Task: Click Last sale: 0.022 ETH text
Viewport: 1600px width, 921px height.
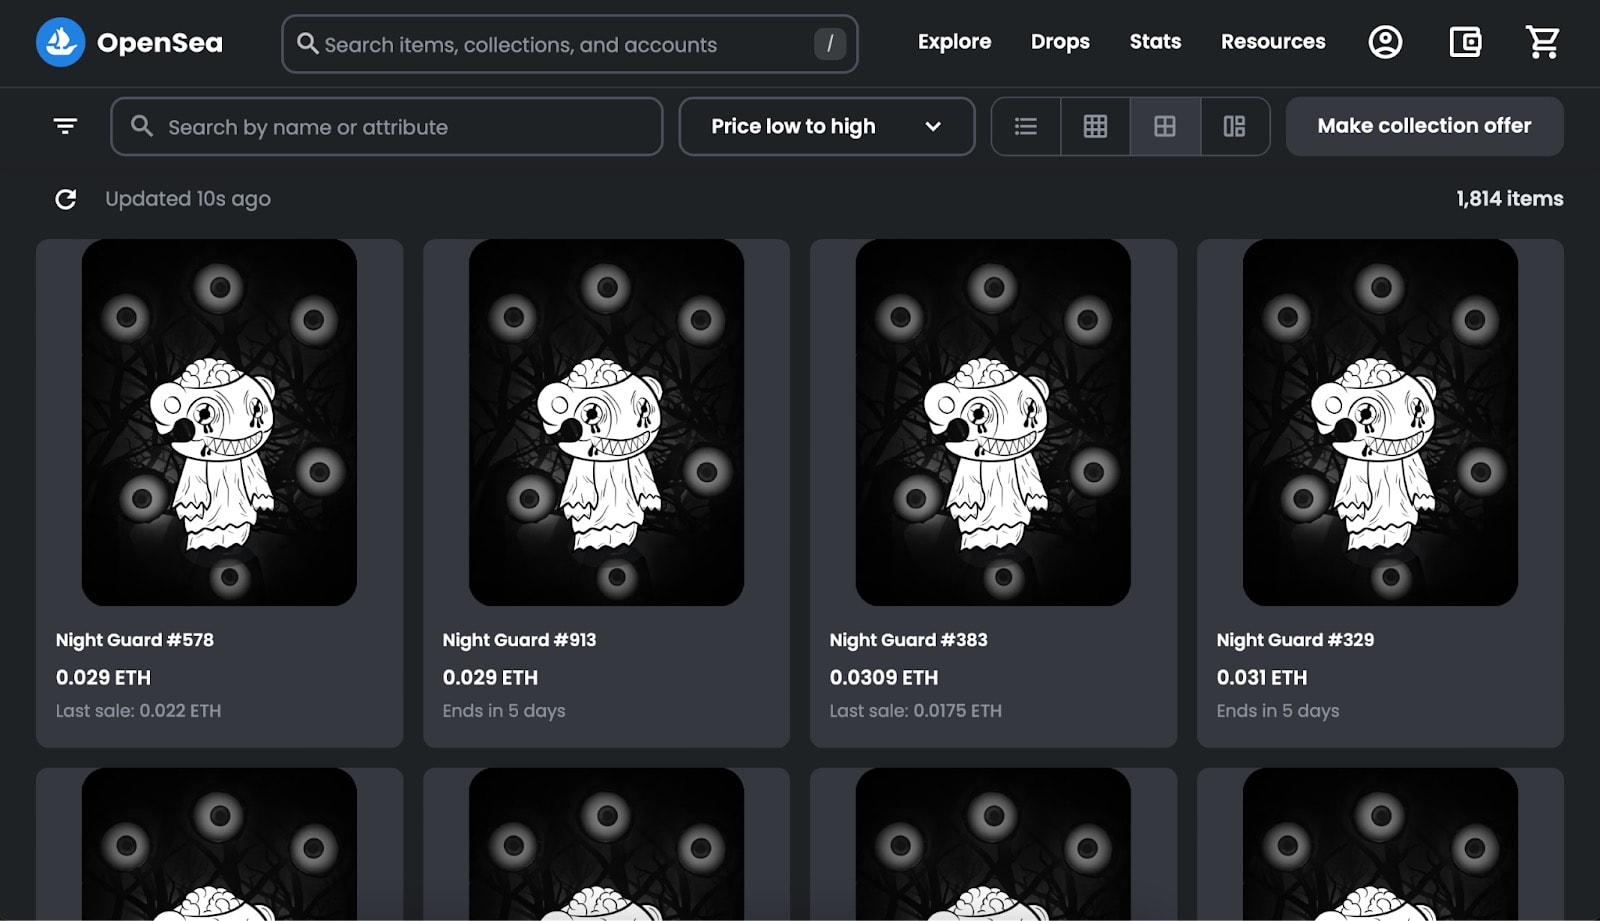Action: (139, 711)
